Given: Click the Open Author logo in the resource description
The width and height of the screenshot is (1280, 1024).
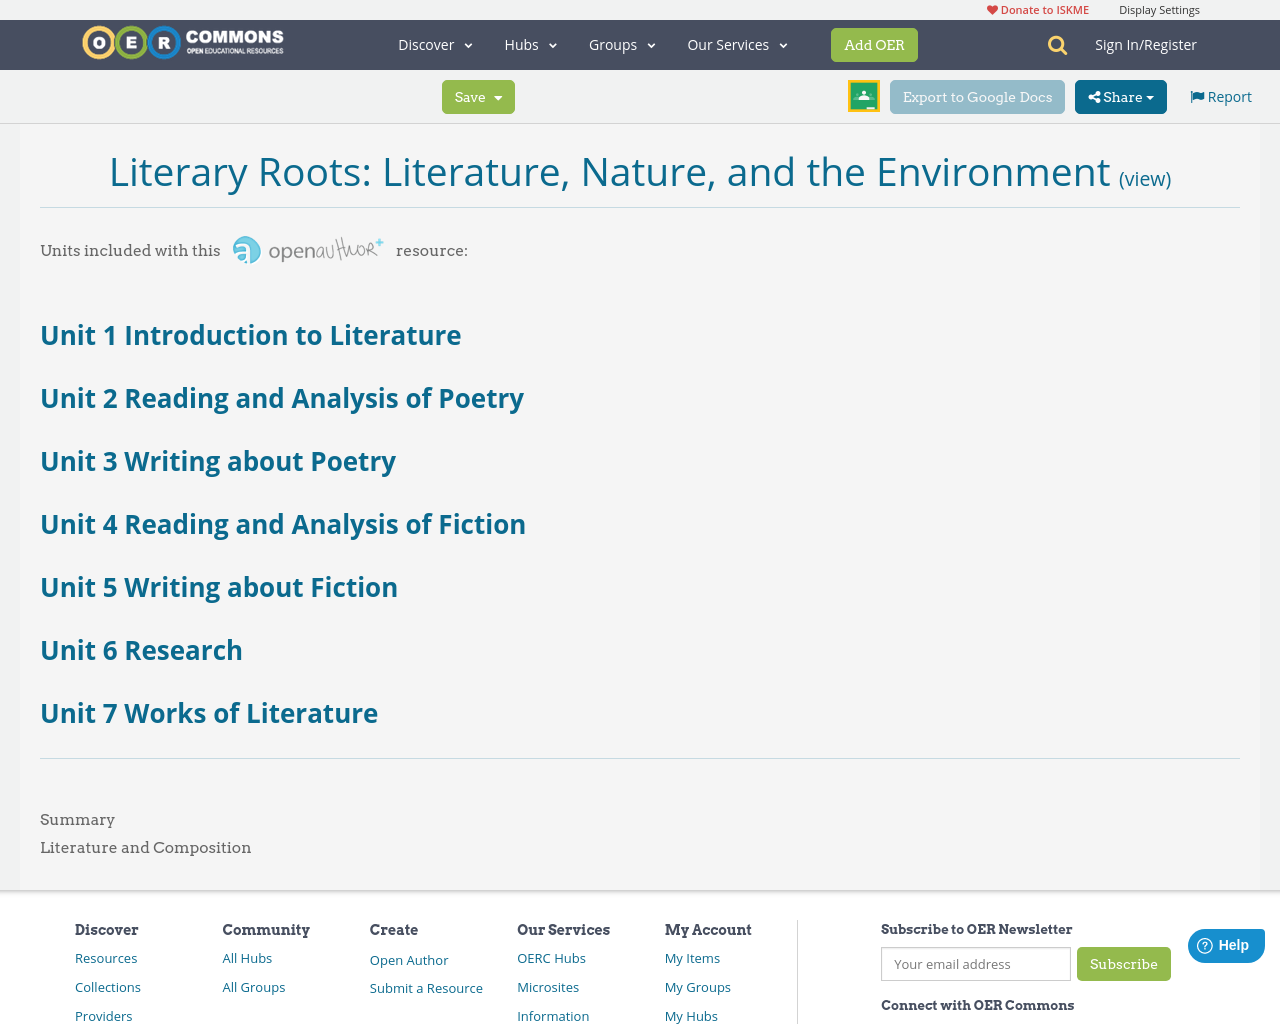Looking at the screenshot, I should coord(307,249).
